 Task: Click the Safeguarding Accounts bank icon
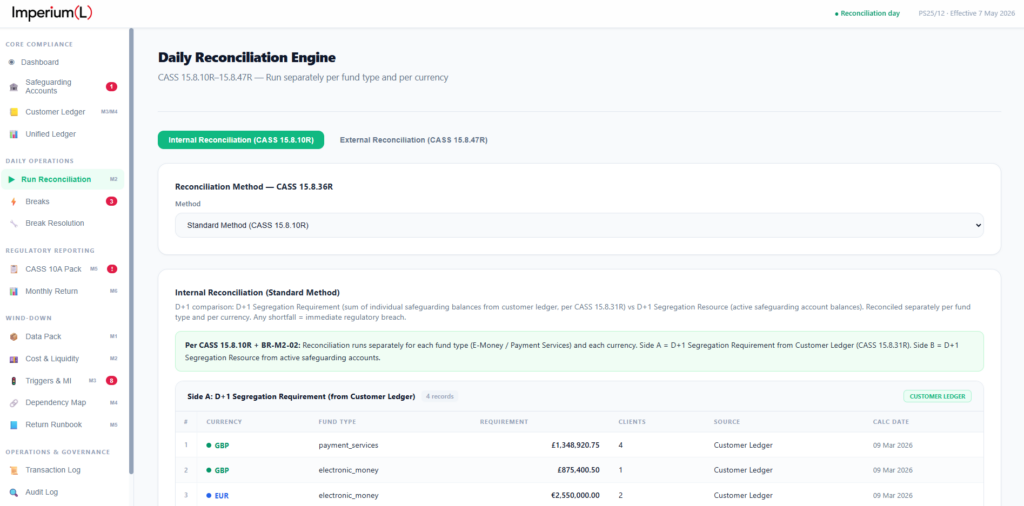(x=14, y=87)
